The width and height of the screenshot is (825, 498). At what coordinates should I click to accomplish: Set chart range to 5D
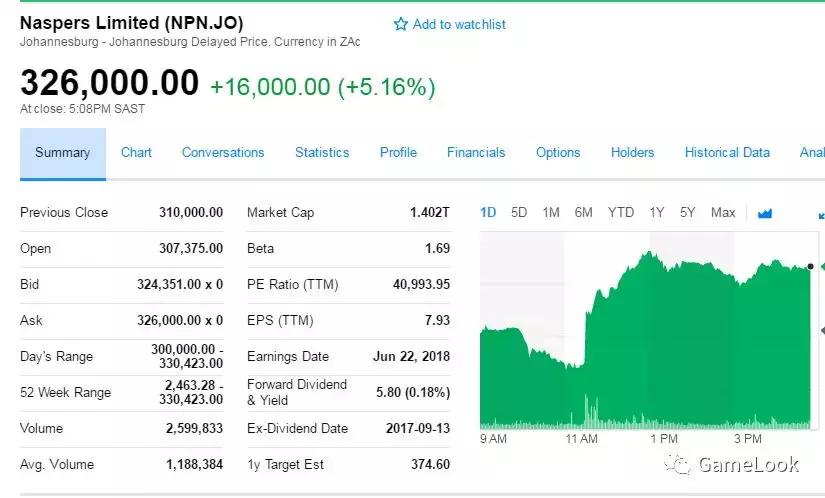519,212
